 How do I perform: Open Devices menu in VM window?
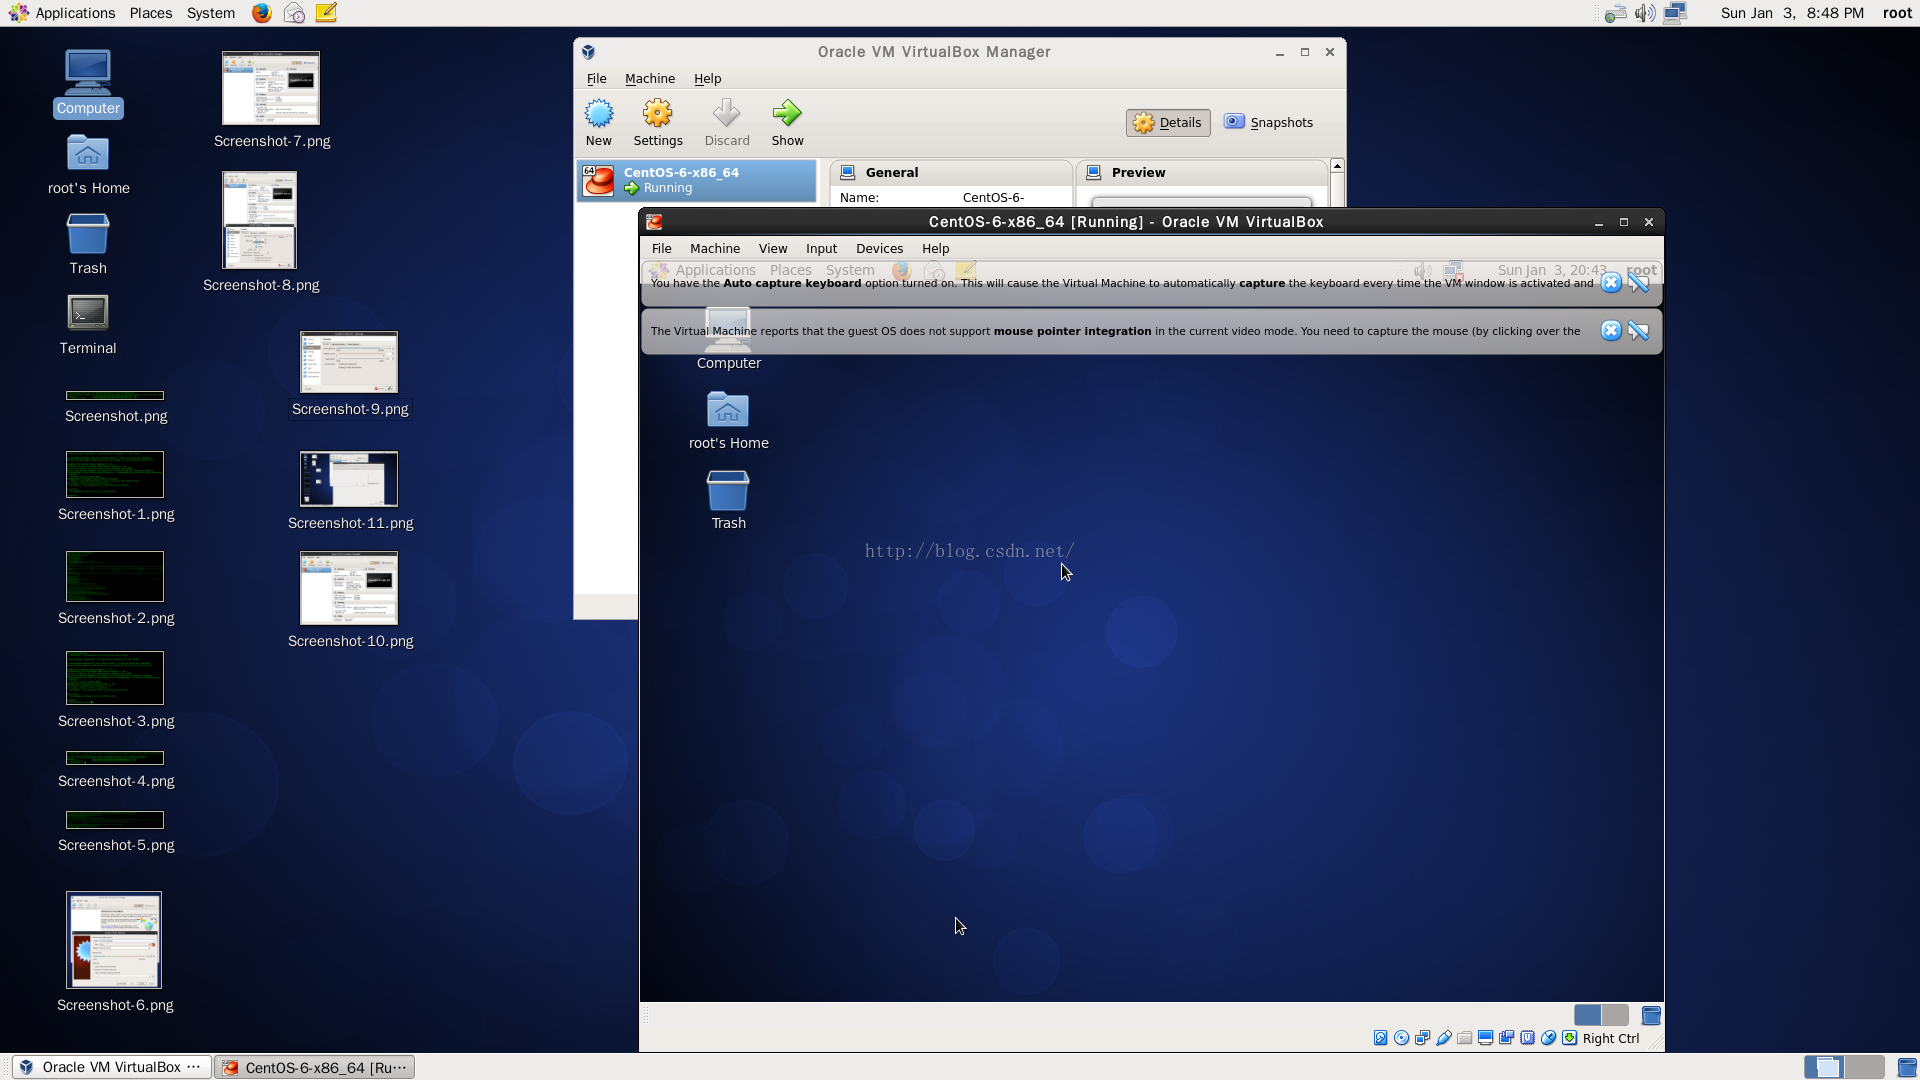pyautogui.click(x=879, y=248)
